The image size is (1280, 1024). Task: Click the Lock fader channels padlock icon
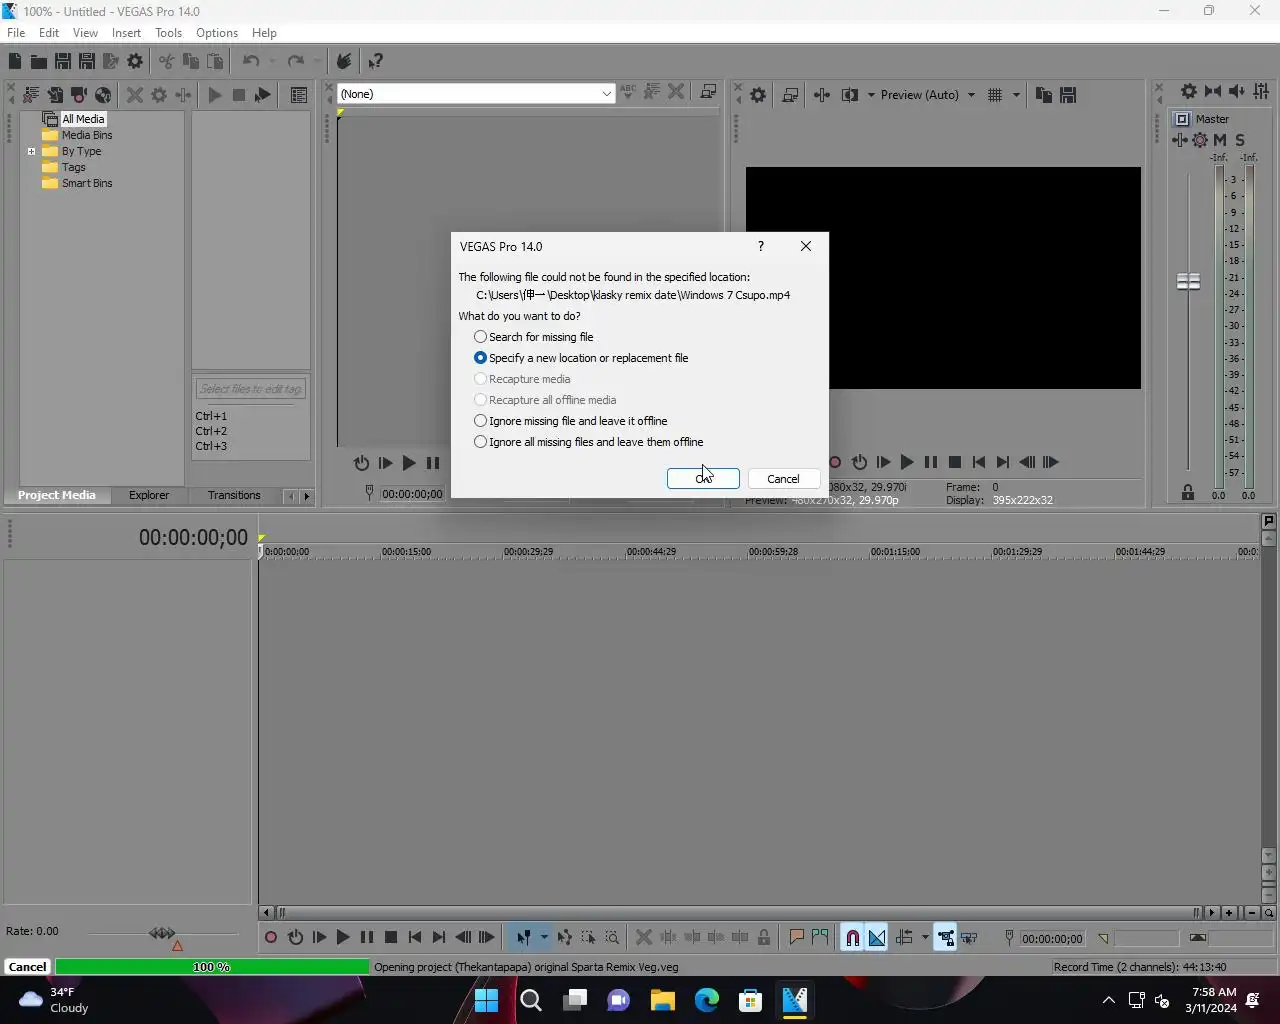point(1188,493)
